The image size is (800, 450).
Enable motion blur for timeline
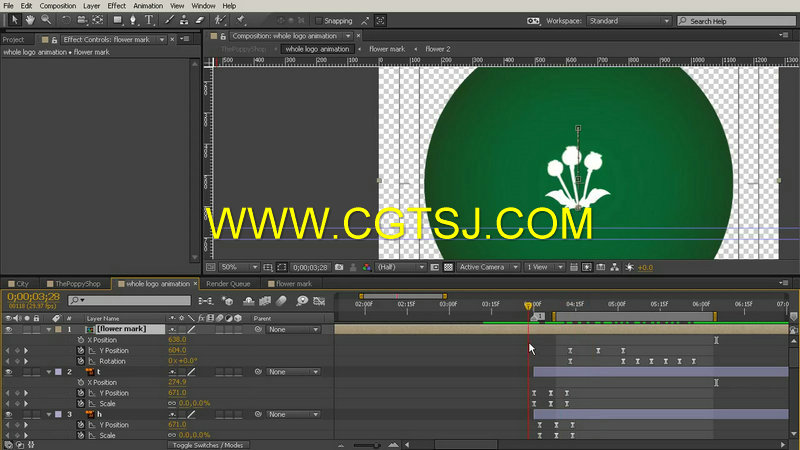click(282, 301)
